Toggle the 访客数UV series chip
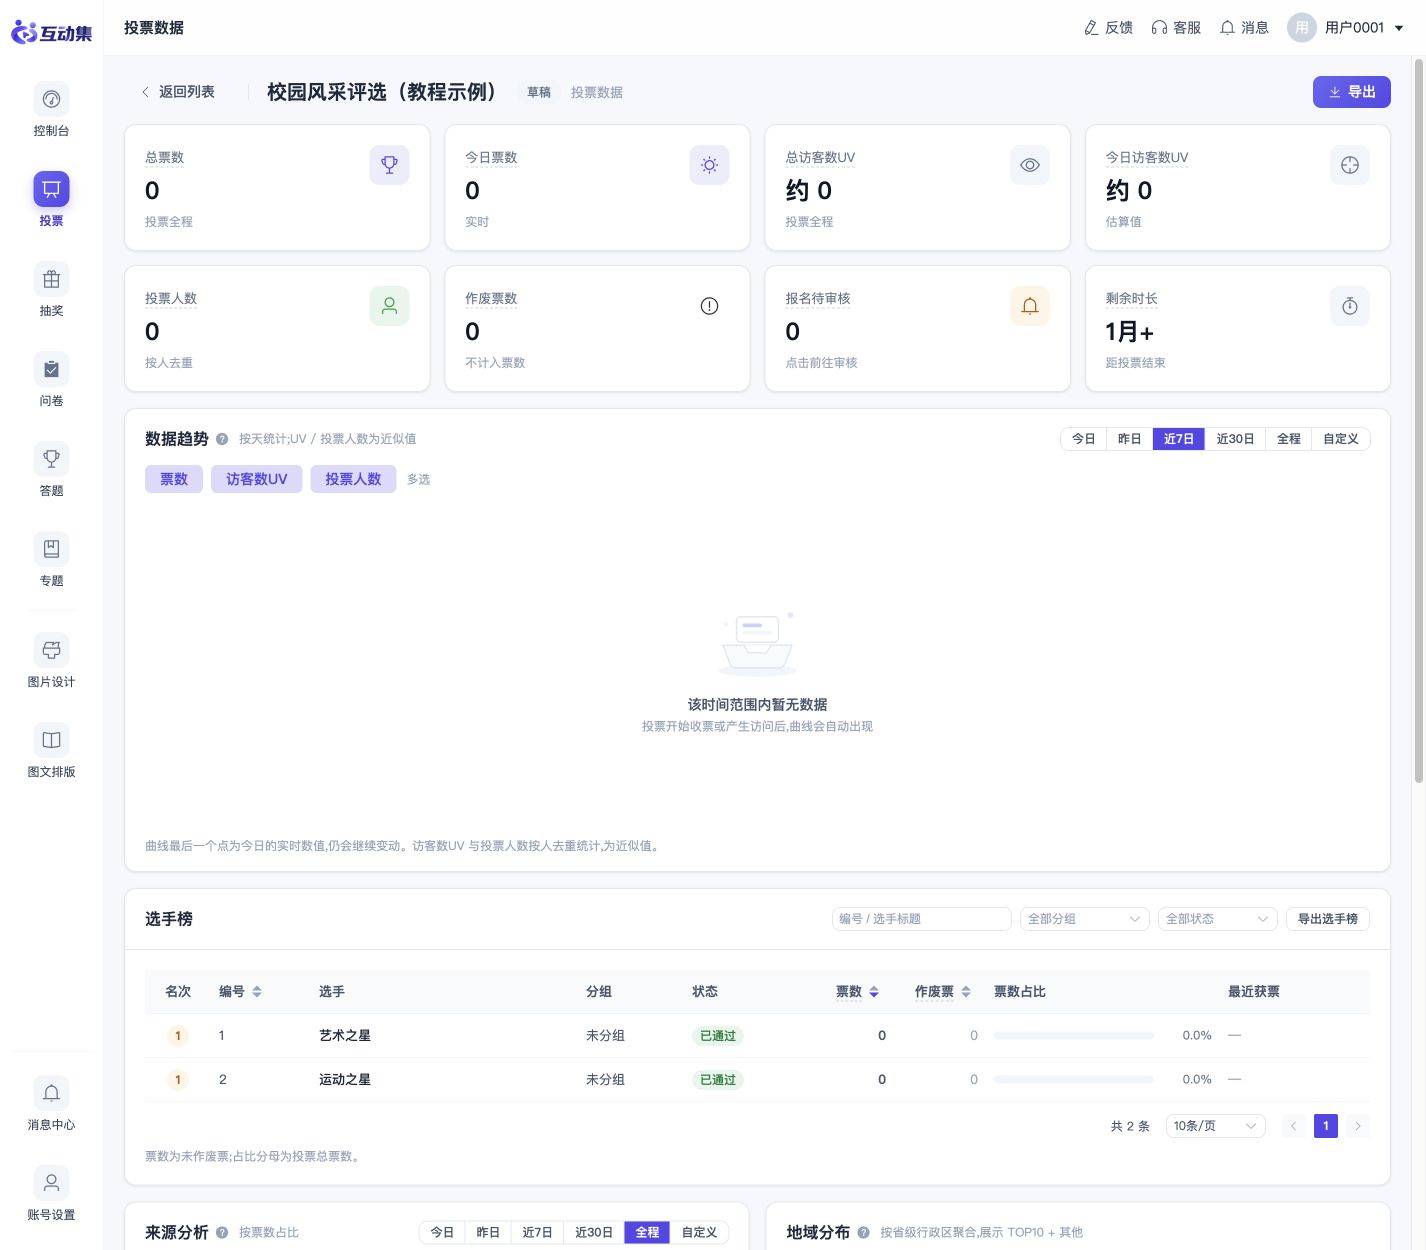 click(x=256, y=479)
